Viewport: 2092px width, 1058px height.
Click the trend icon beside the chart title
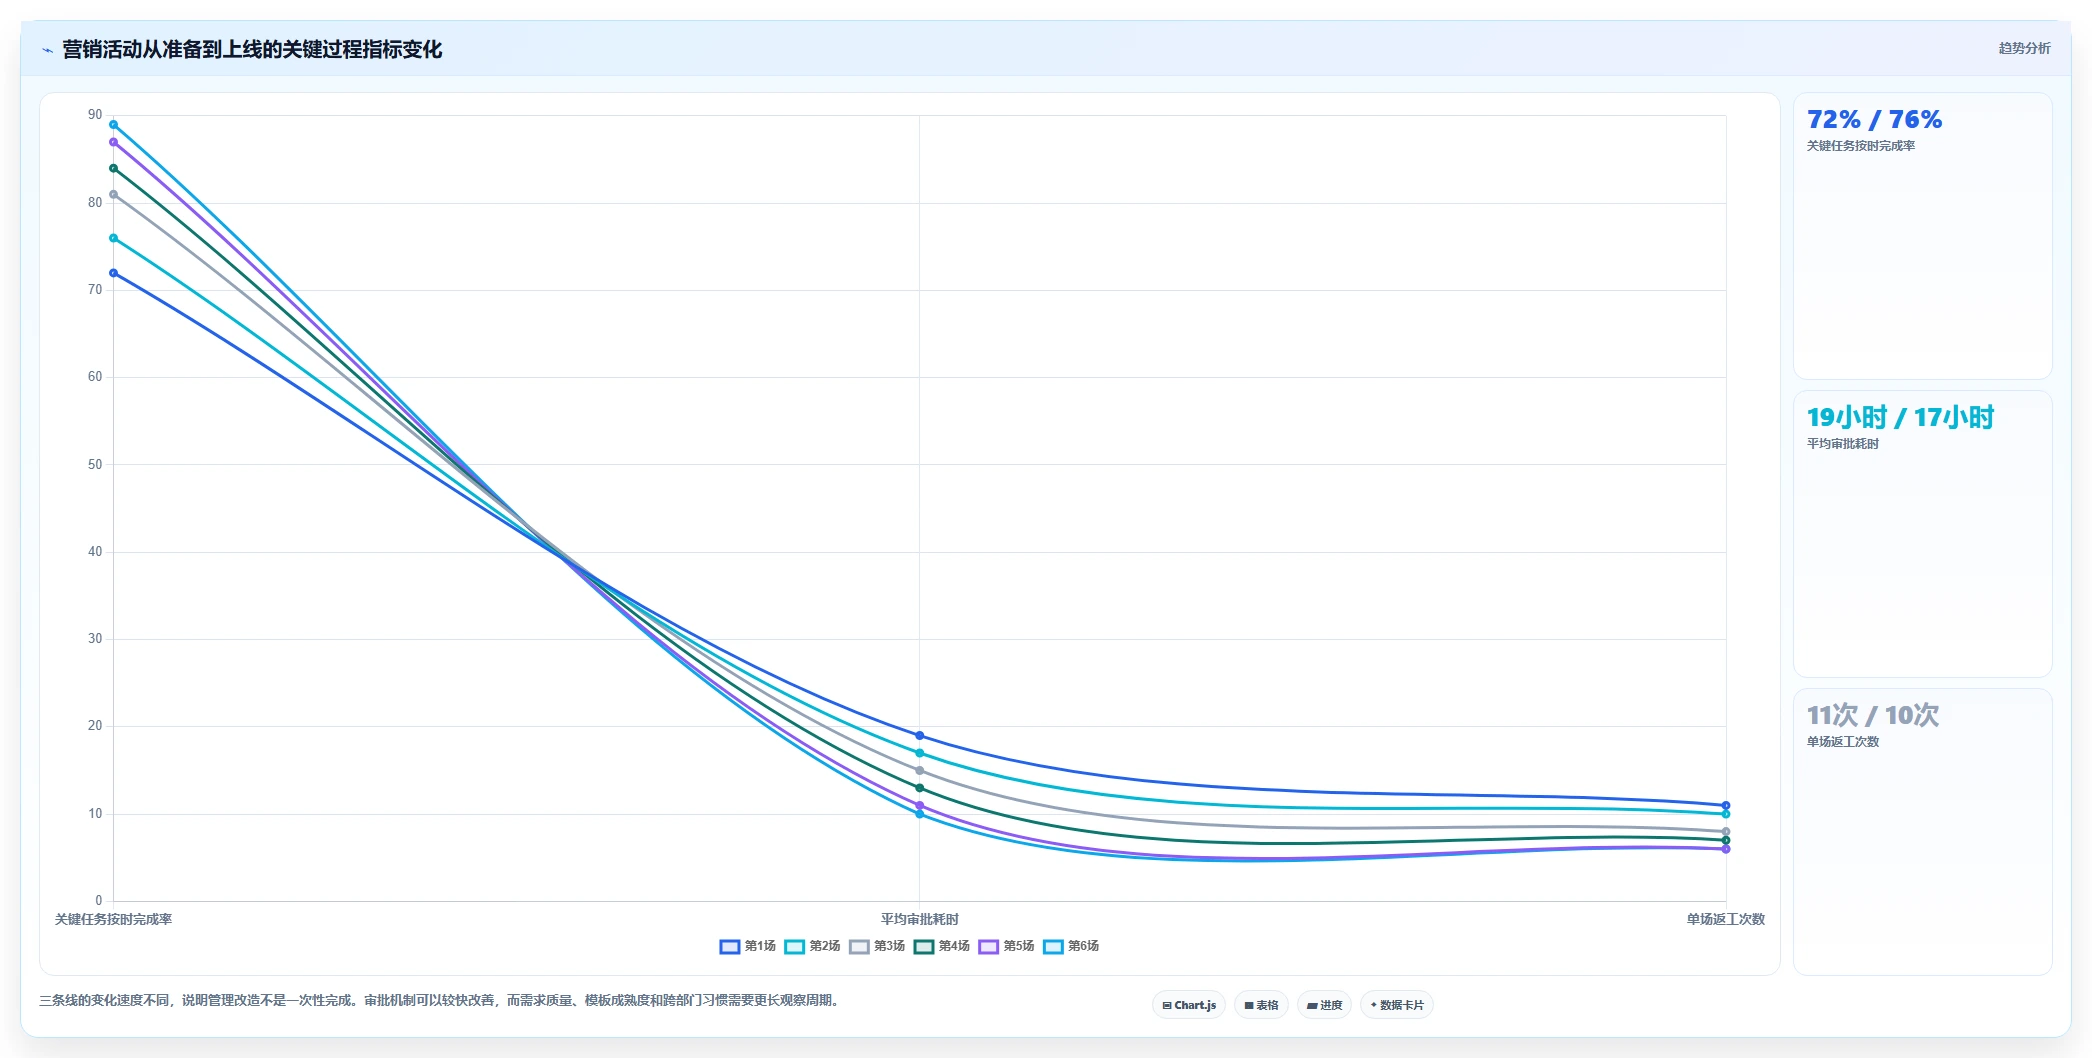click(x=47, y=50)
